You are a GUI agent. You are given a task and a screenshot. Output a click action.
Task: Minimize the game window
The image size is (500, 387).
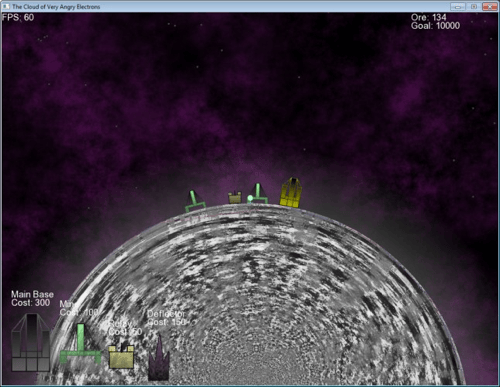coord(458,6)
